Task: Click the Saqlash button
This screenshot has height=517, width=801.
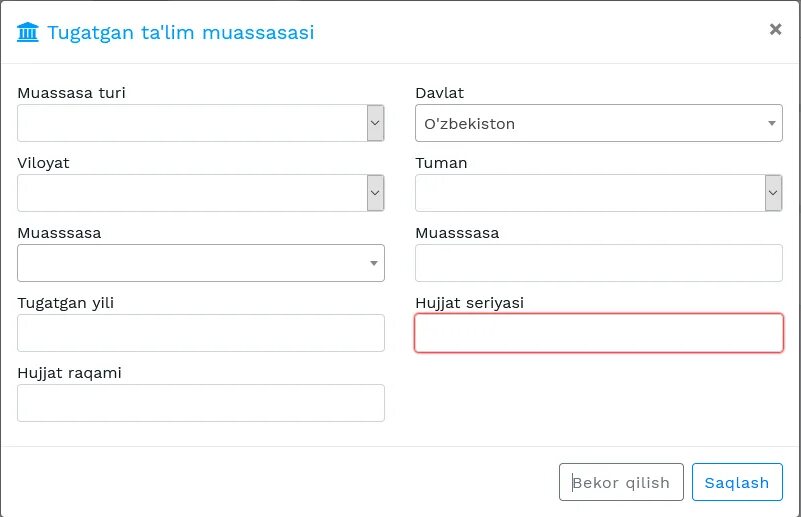Action: tap(736, 482)
